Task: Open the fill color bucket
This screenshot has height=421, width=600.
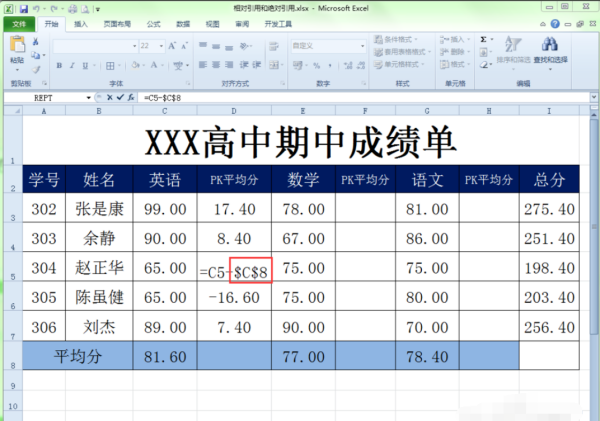Action: pos(135,65)
